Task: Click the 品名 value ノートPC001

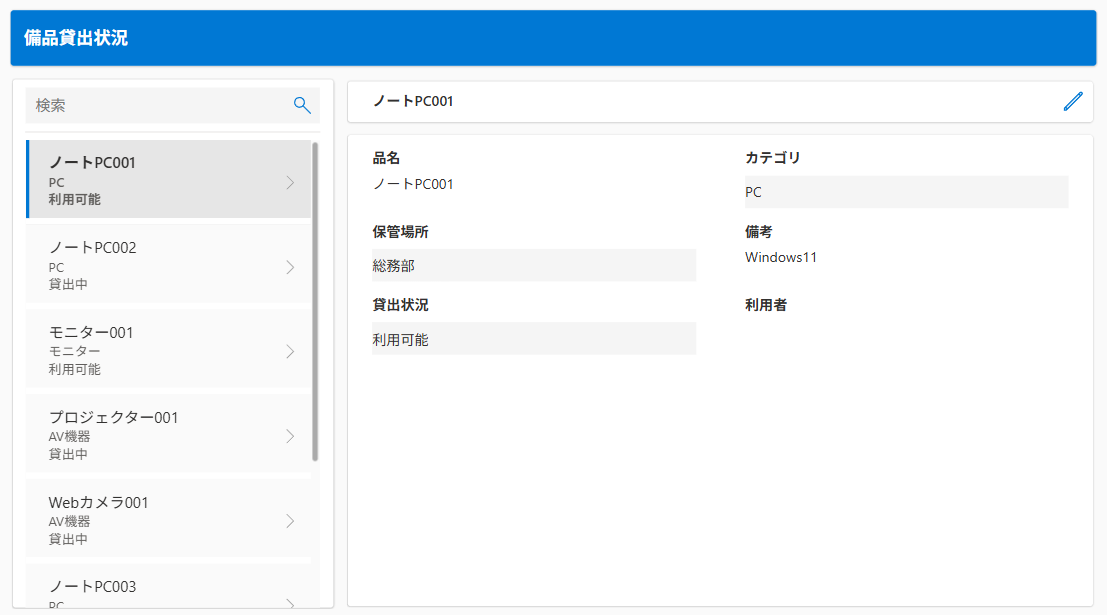Action: coord(413,184)
